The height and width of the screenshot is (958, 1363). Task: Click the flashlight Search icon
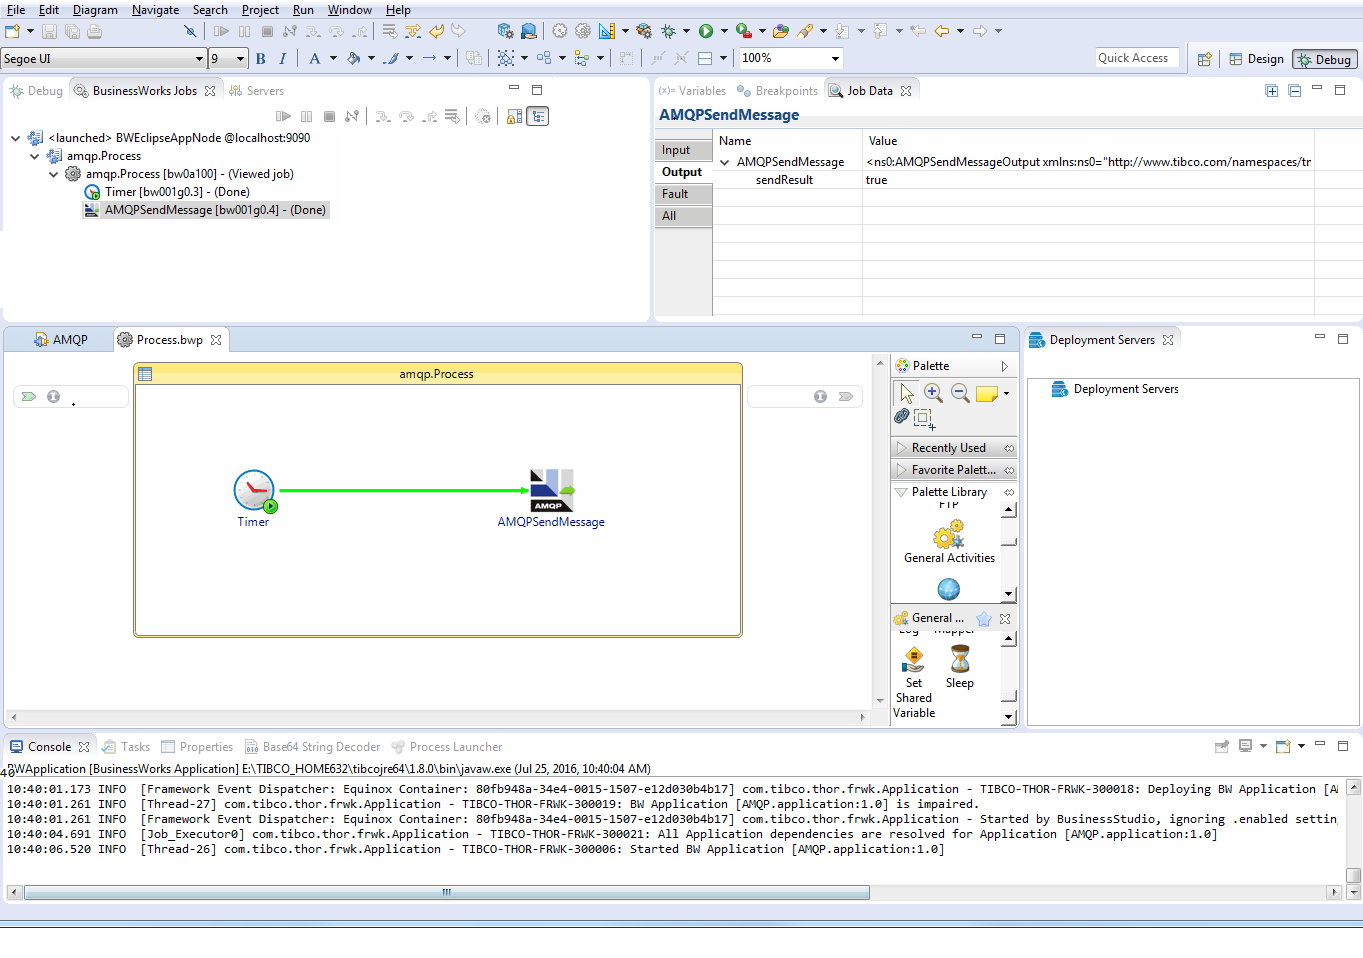[805, 32]
